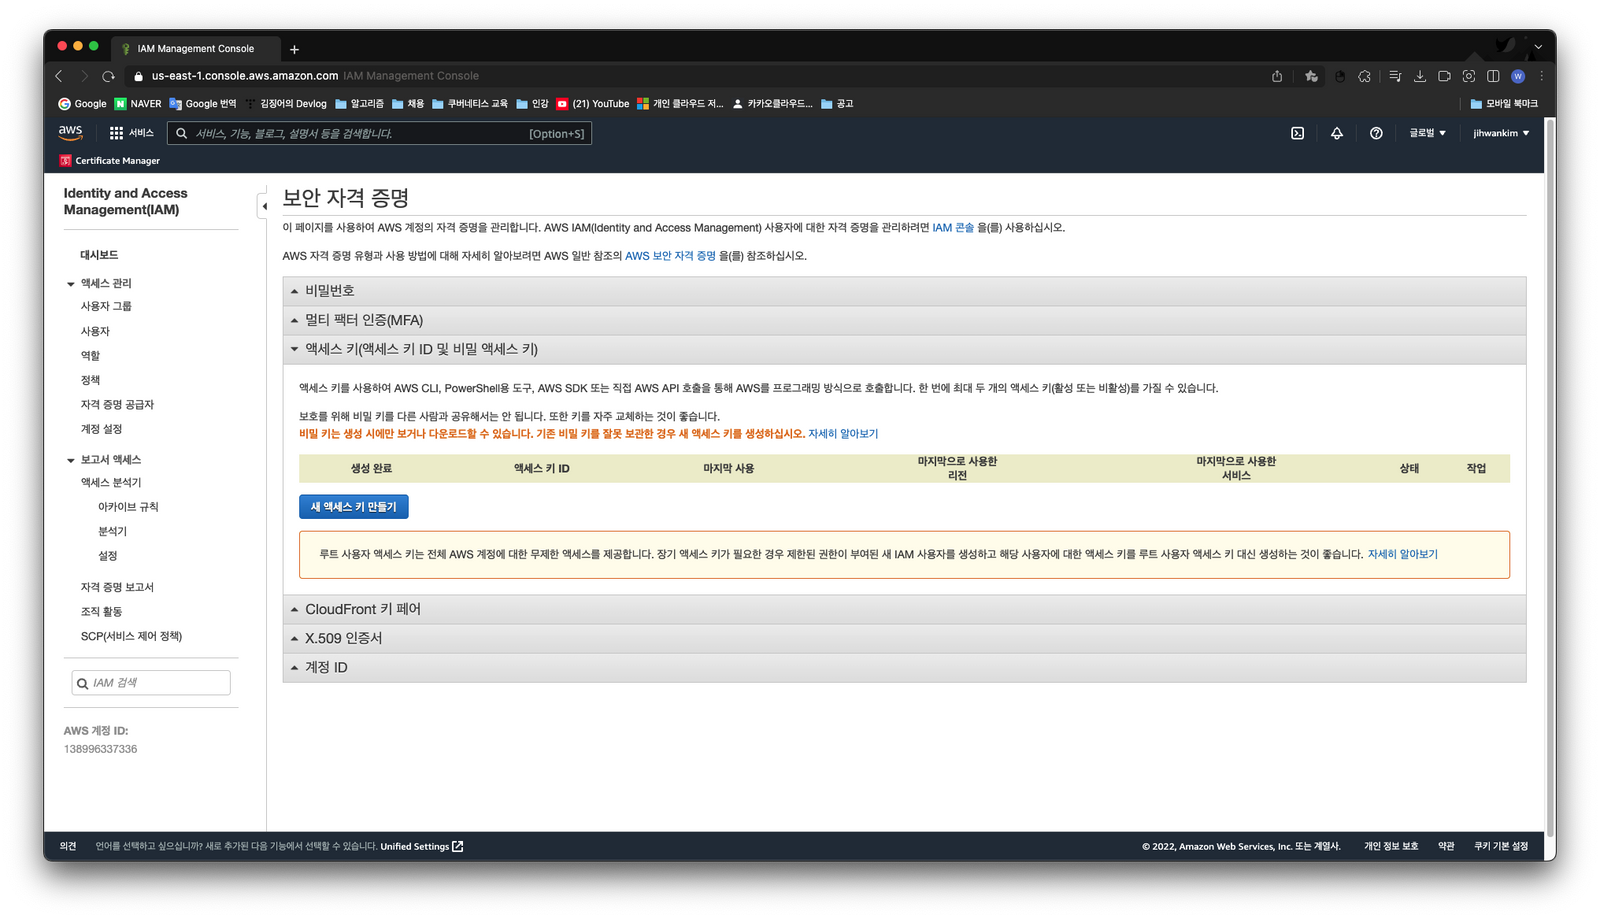Open the browser extensions puzzle icon
This screenshot has height=919, width=1600.
pyautogui.click(x=1364, y=76)
